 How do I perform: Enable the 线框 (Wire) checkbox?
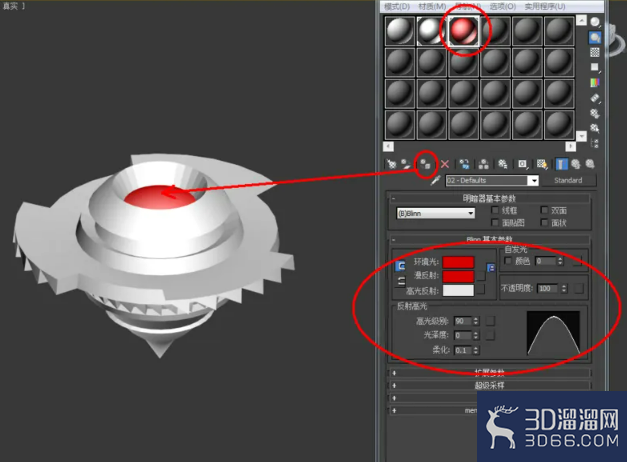(x=495, y=210)
